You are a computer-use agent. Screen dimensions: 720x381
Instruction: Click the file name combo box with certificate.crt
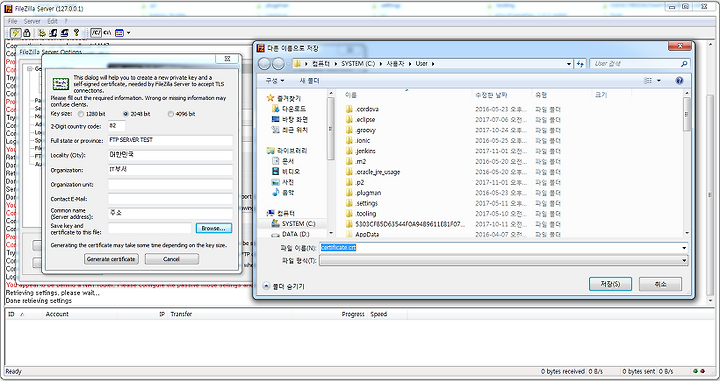pyautogui.click(x=503, y=248)
